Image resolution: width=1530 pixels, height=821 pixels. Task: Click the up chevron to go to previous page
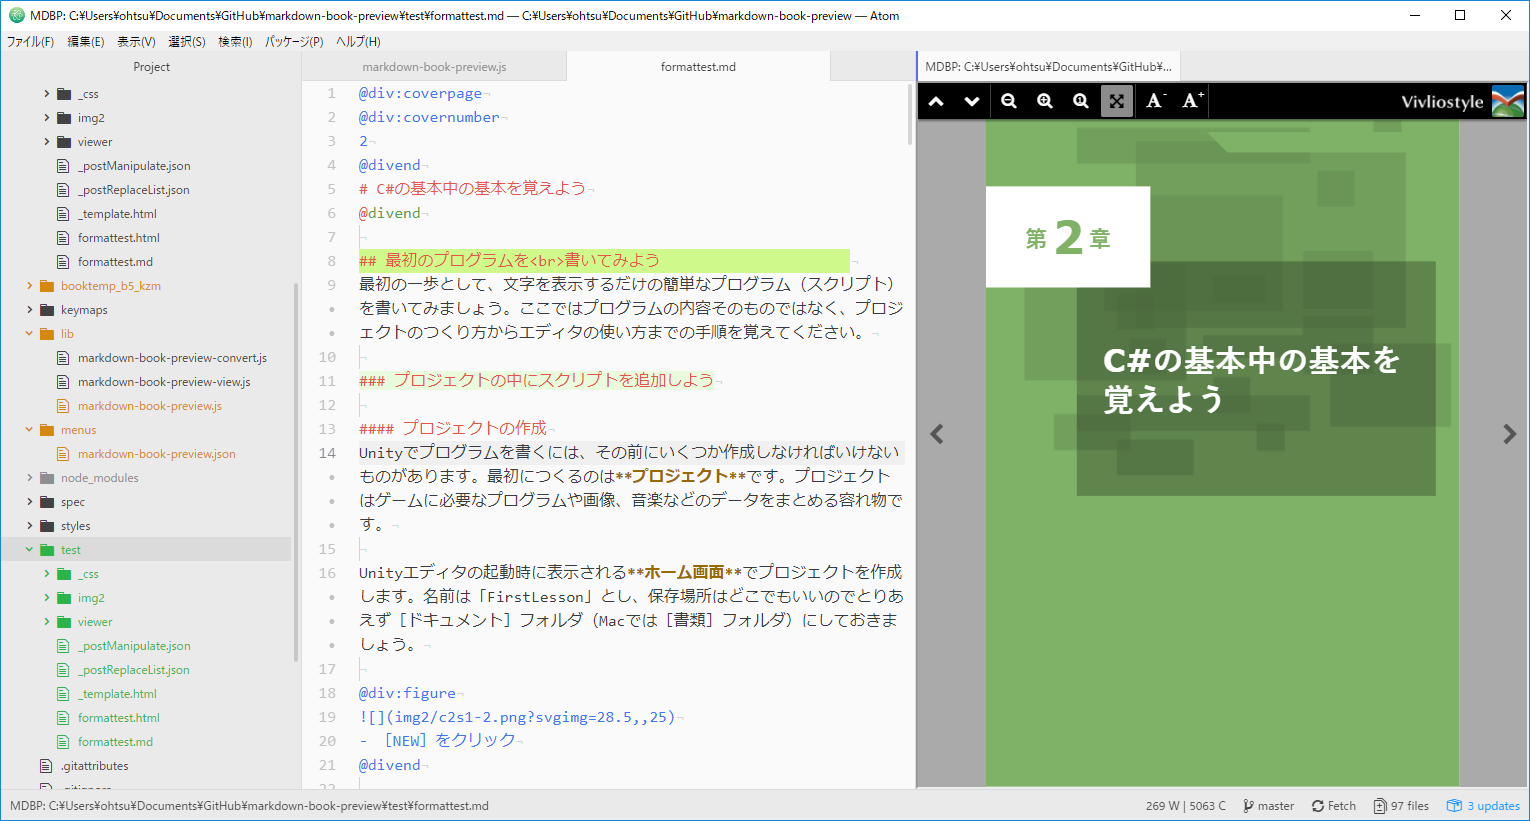point(936,101)
